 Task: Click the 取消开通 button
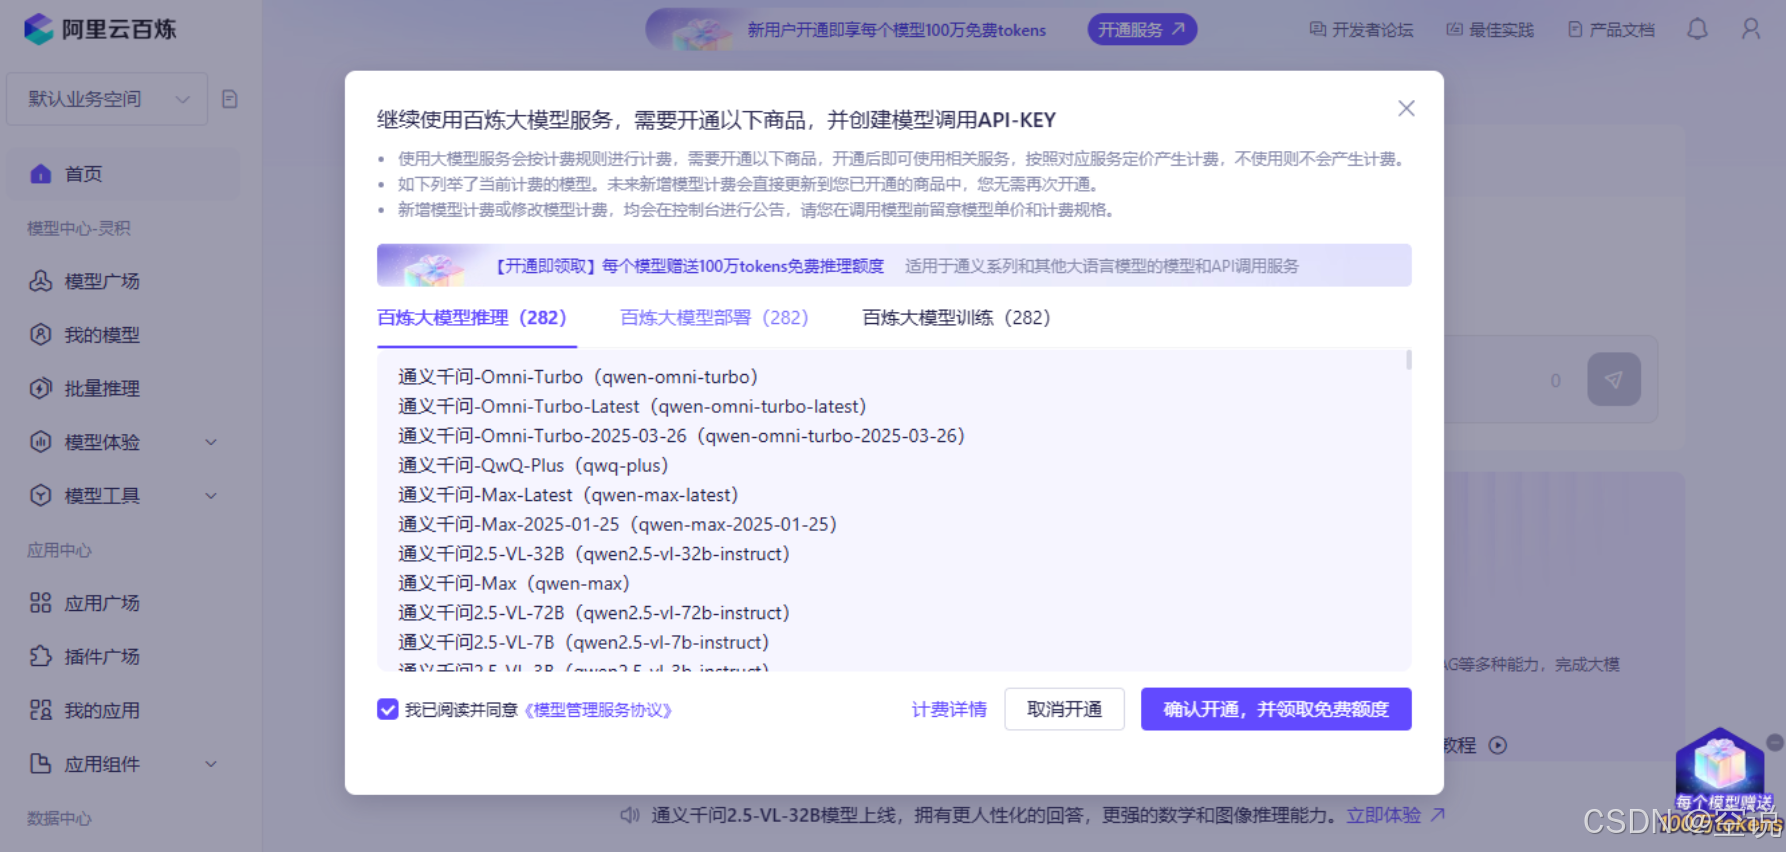coord(1064,709)
